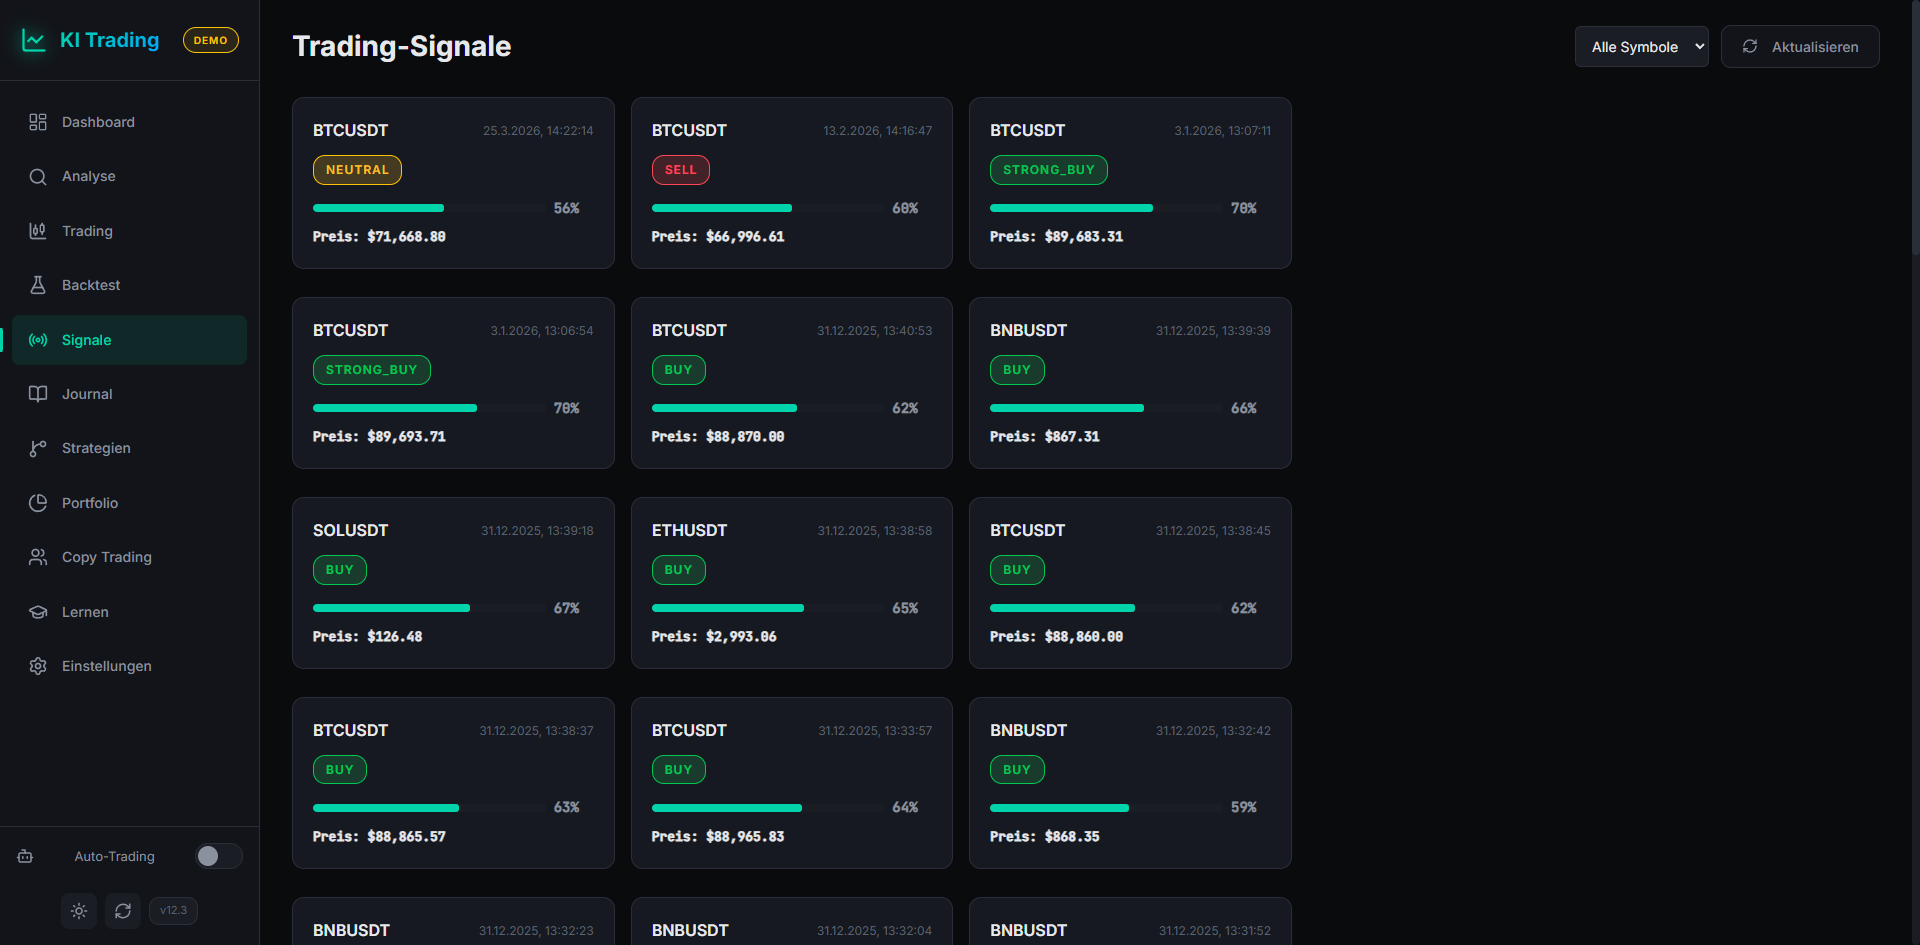Click the Backtest flask icon

[38, 285]
